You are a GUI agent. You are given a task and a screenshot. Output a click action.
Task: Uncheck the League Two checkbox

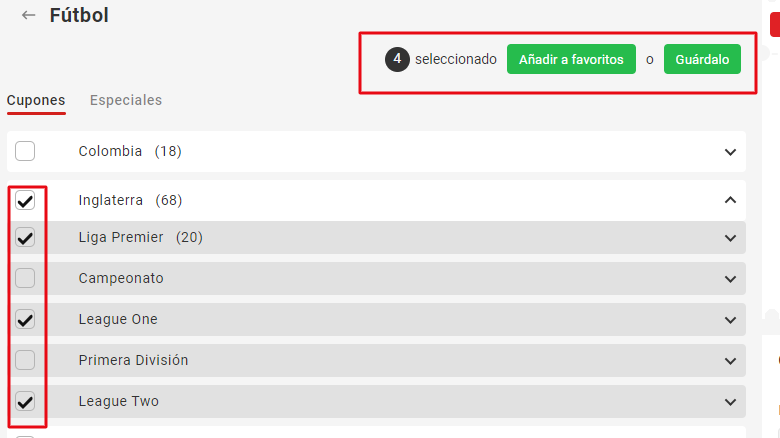coord(25,401)
